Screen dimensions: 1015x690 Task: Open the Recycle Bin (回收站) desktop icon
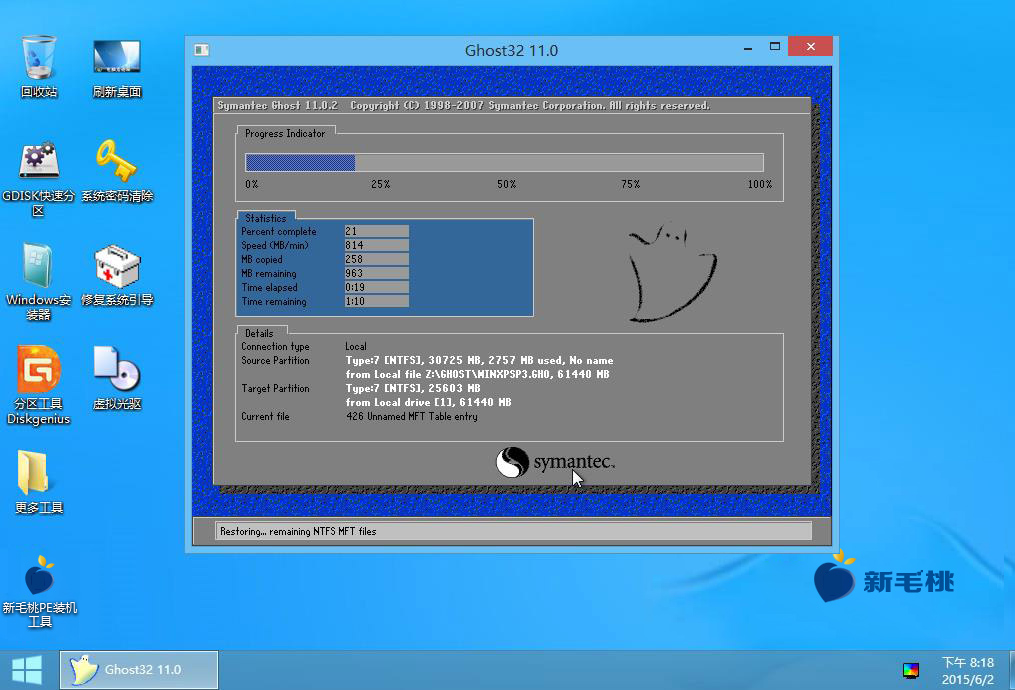[x=39, y=67]
